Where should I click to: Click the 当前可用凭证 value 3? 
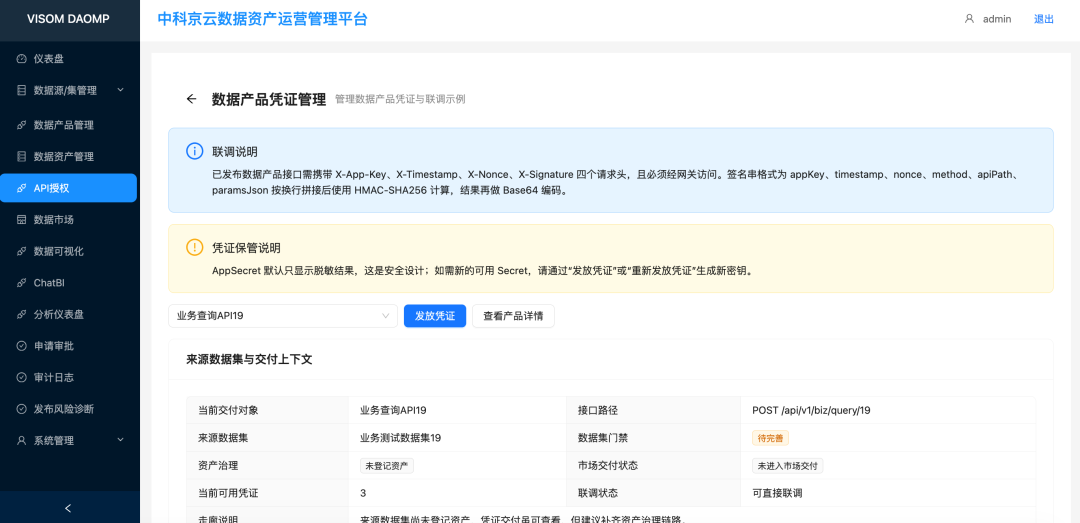click(363, 493)
